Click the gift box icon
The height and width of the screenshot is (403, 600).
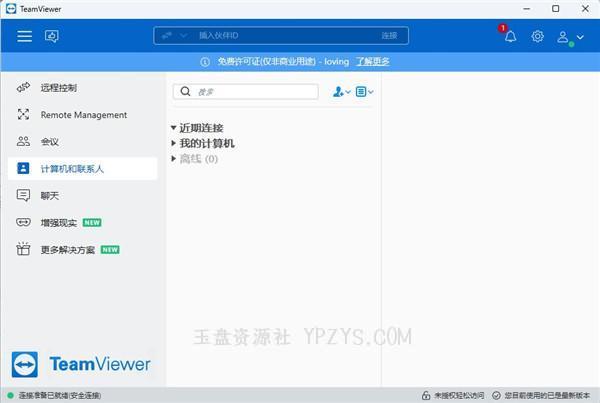23,249
